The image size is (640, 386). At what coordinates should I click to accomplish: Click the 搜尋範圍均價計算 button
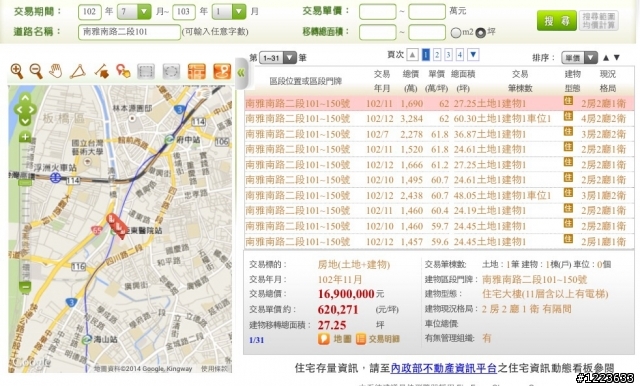598,20
